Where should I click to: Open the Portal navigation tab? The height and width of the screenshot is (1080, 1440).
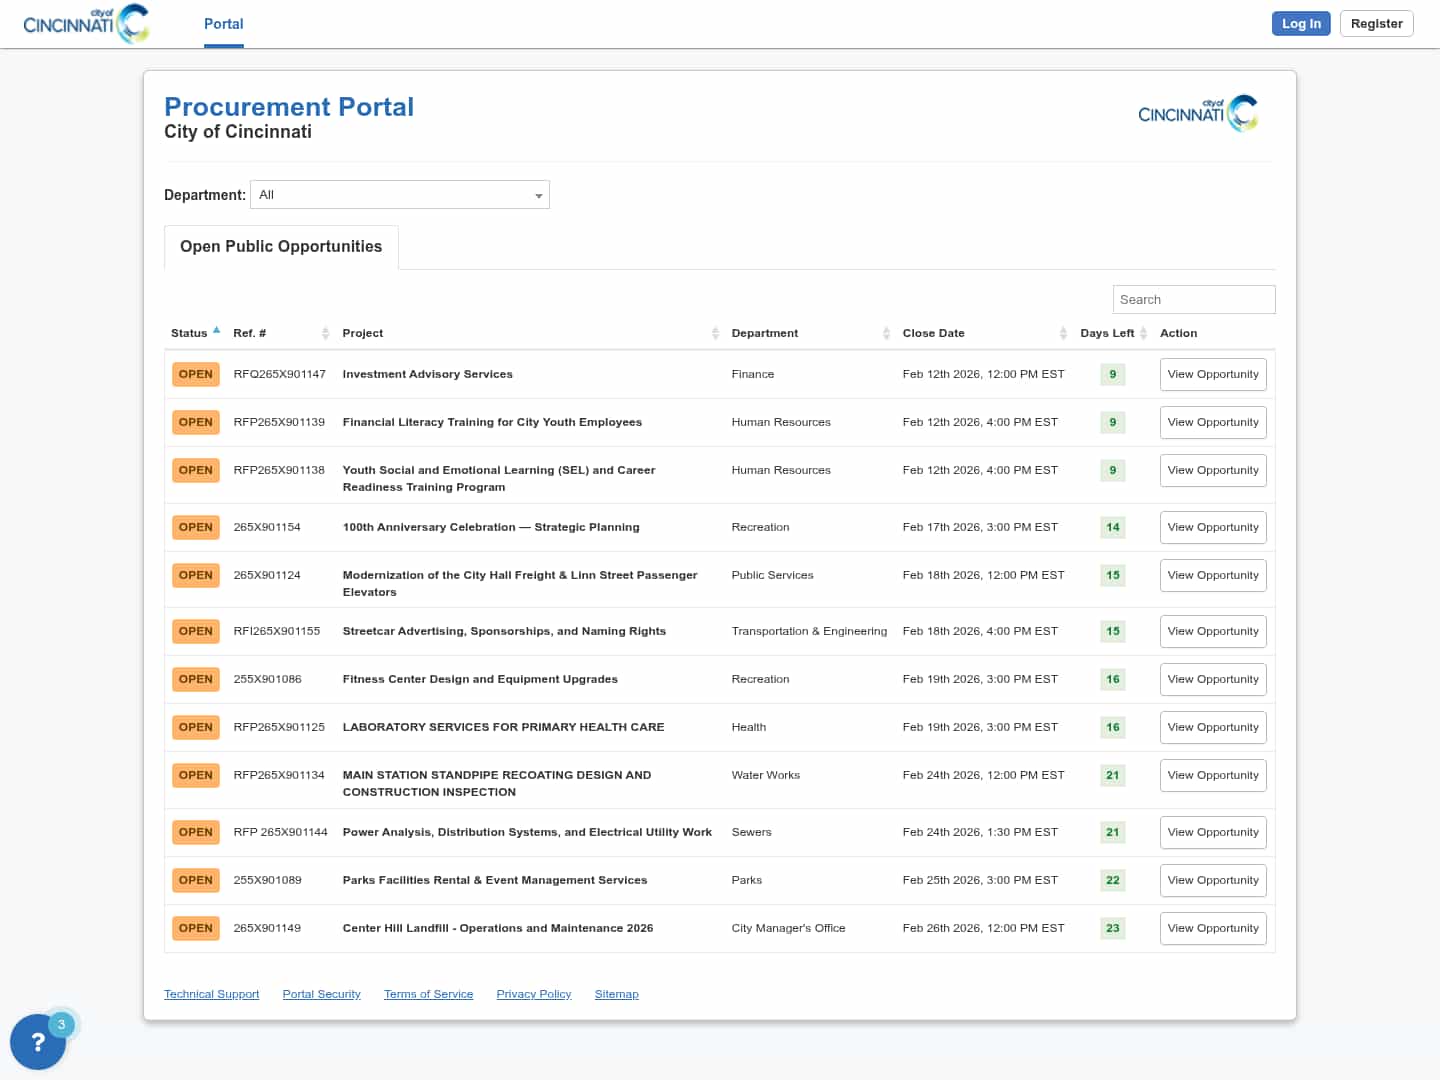click(x=223, y=24)
